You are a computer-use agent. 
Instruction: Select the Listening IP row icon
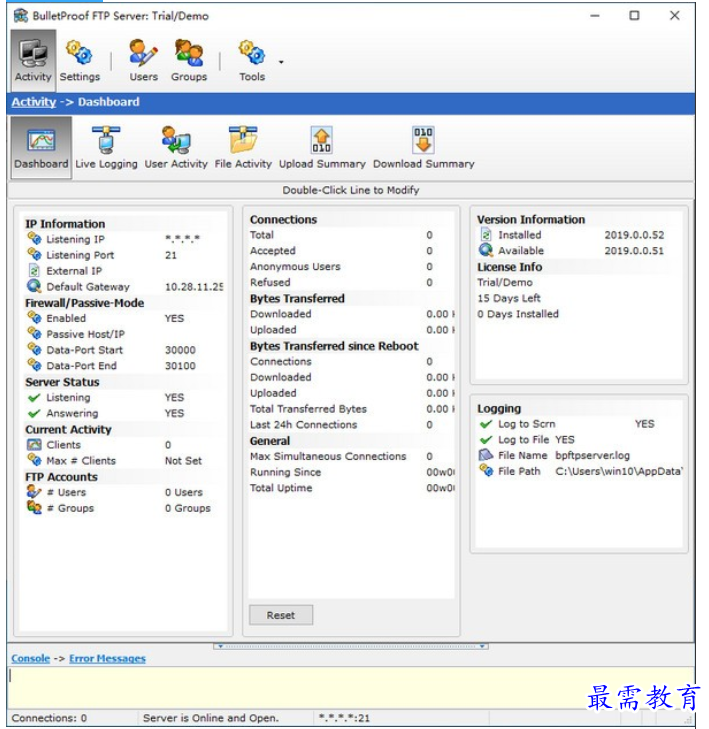click(x=34, y=239)
